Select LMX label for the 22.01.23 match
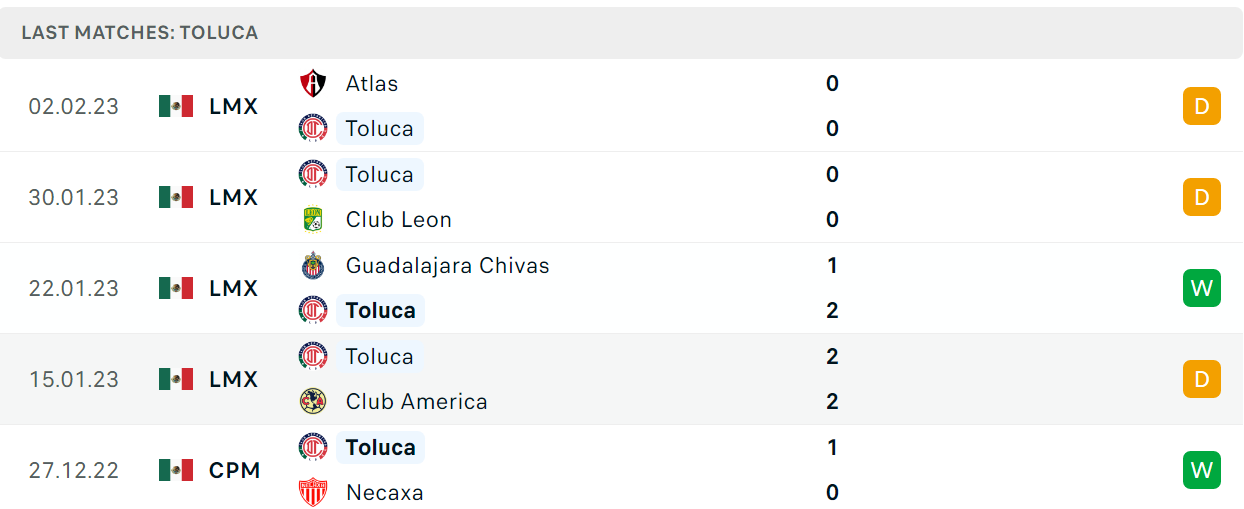Screen dimensions: 1244x509 pyautogui.click(x=234, y=288)
